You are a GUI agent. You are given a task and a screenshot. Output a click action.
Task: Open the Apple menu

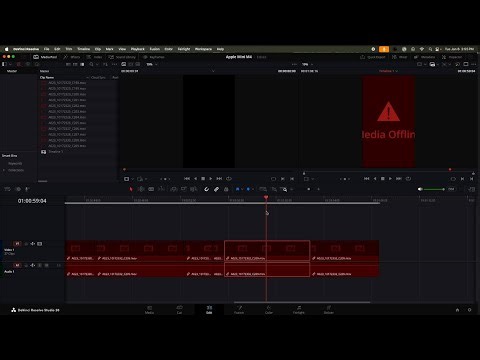(6, 49)
